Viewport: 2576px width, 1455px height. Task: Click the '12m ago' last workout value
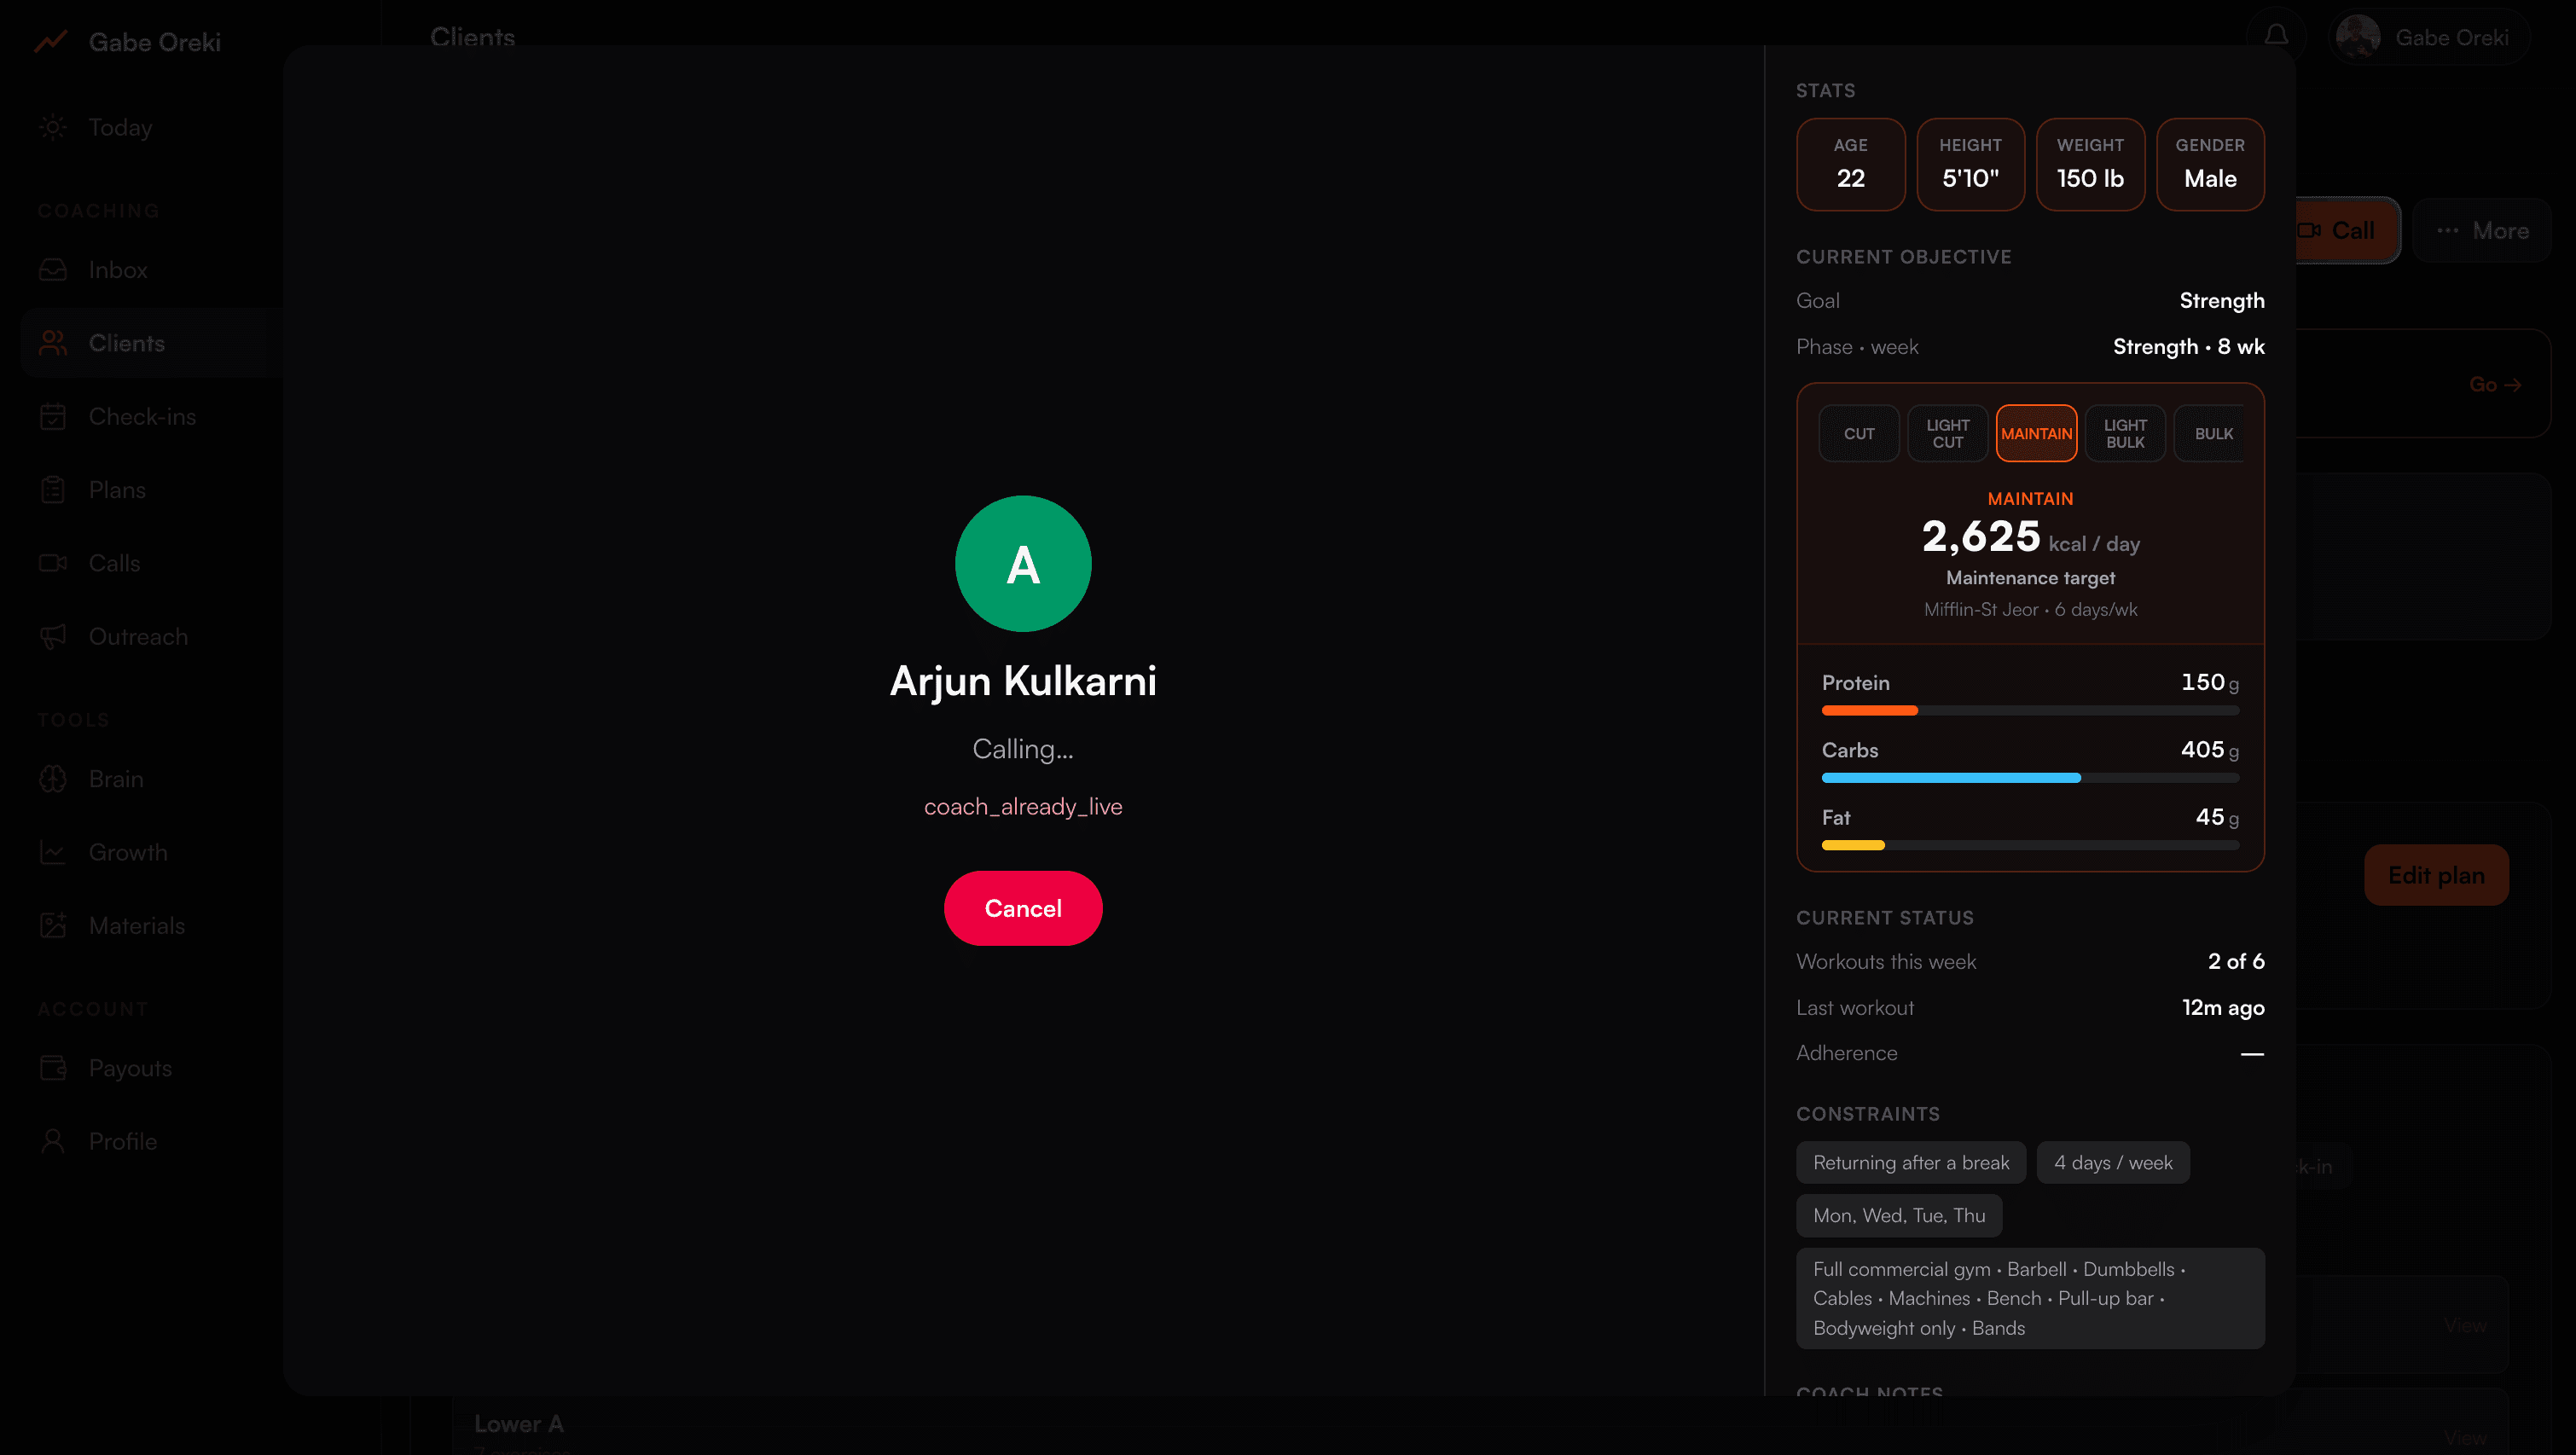tap(2223, 1007)
